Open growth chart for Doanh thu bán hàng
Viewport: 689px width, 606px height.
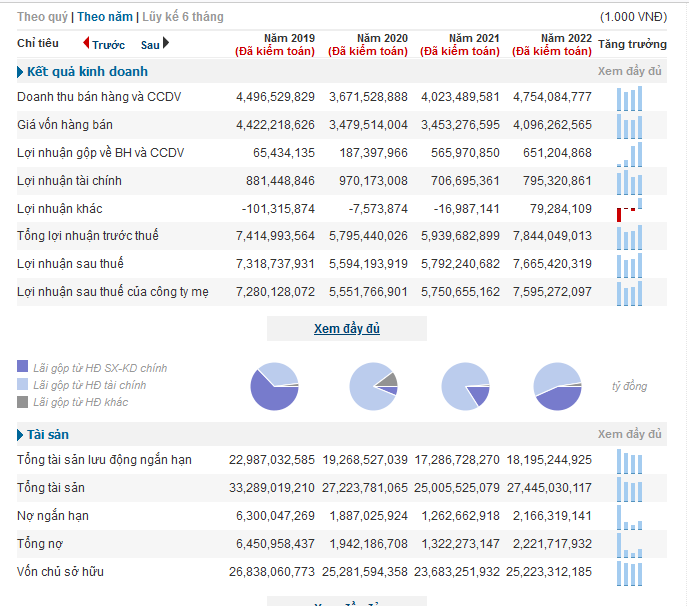click(629, 98)
